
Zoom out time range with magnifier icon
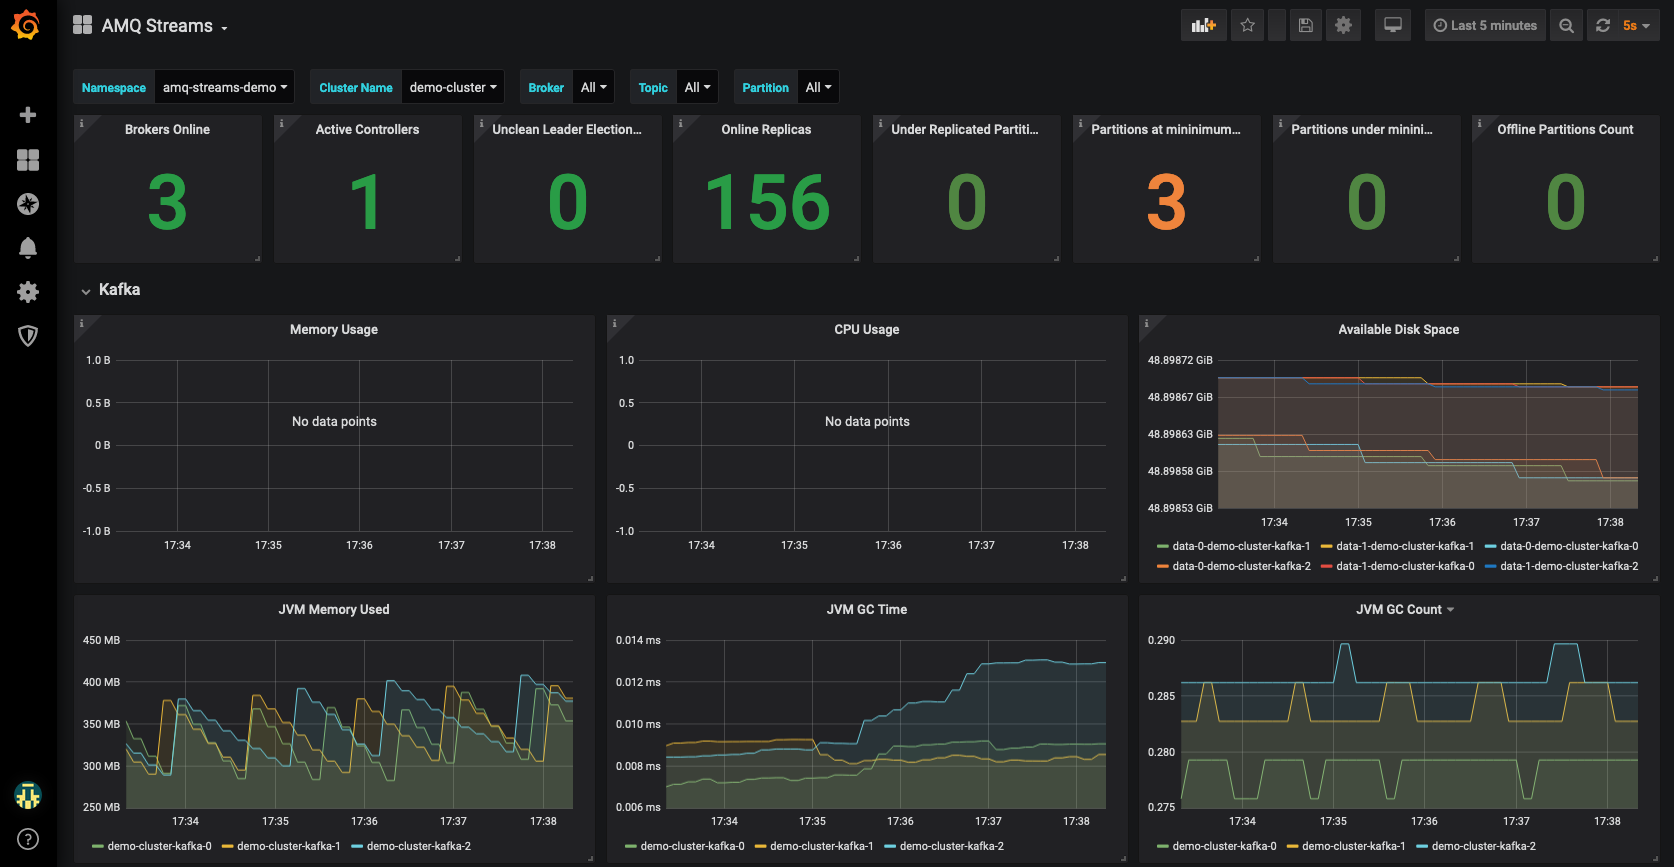point(1567,26)
